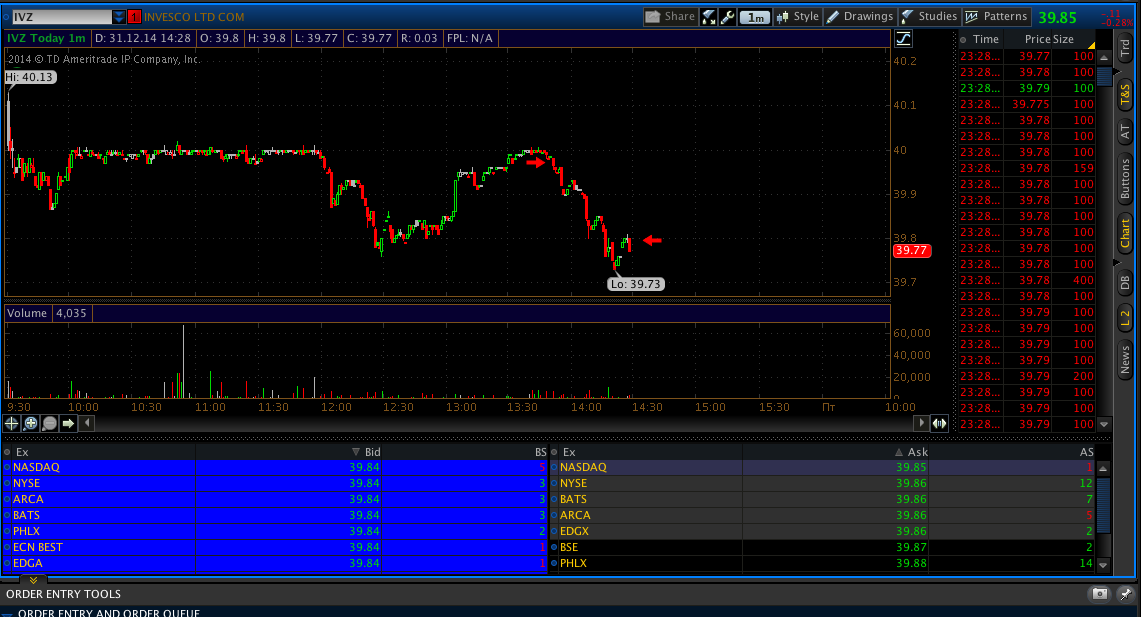
Task: Expand the double-chevron handle above Order Entry Tools
Action: pos(33,580)
